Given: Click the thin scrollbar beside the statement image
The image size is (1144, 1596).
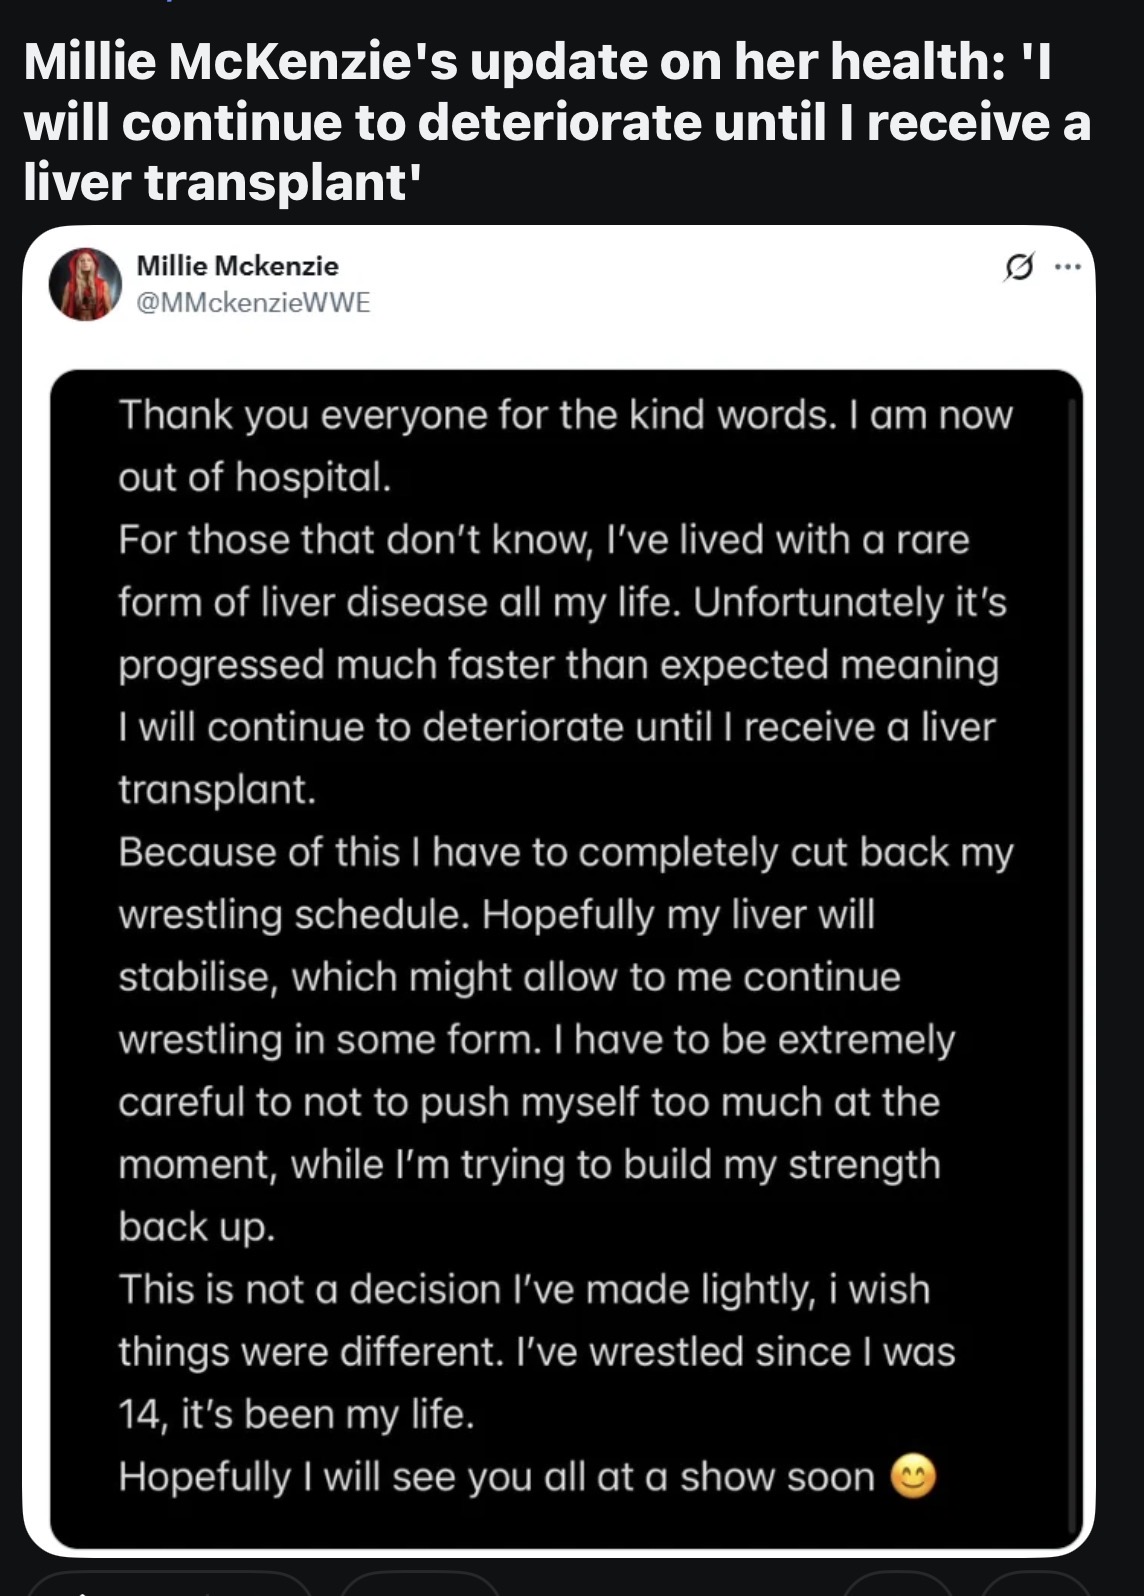Looking at the screenshot, I should click(1074, 960).
